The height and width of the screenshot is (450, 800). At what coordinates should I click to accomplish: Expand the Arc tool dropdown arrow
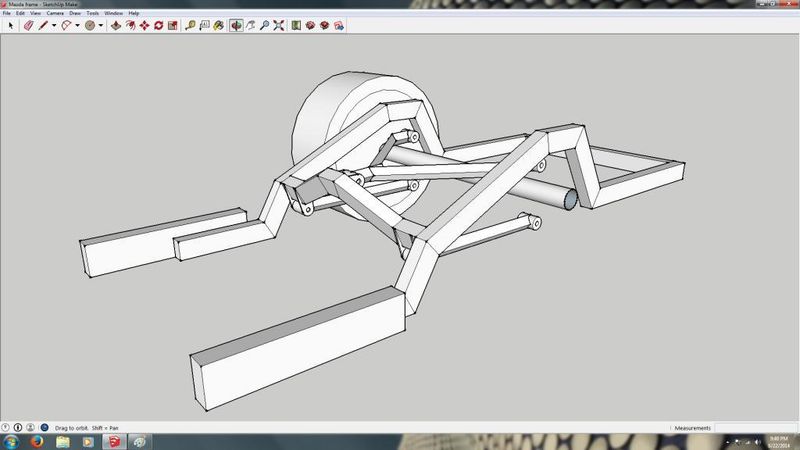[77, 24]
